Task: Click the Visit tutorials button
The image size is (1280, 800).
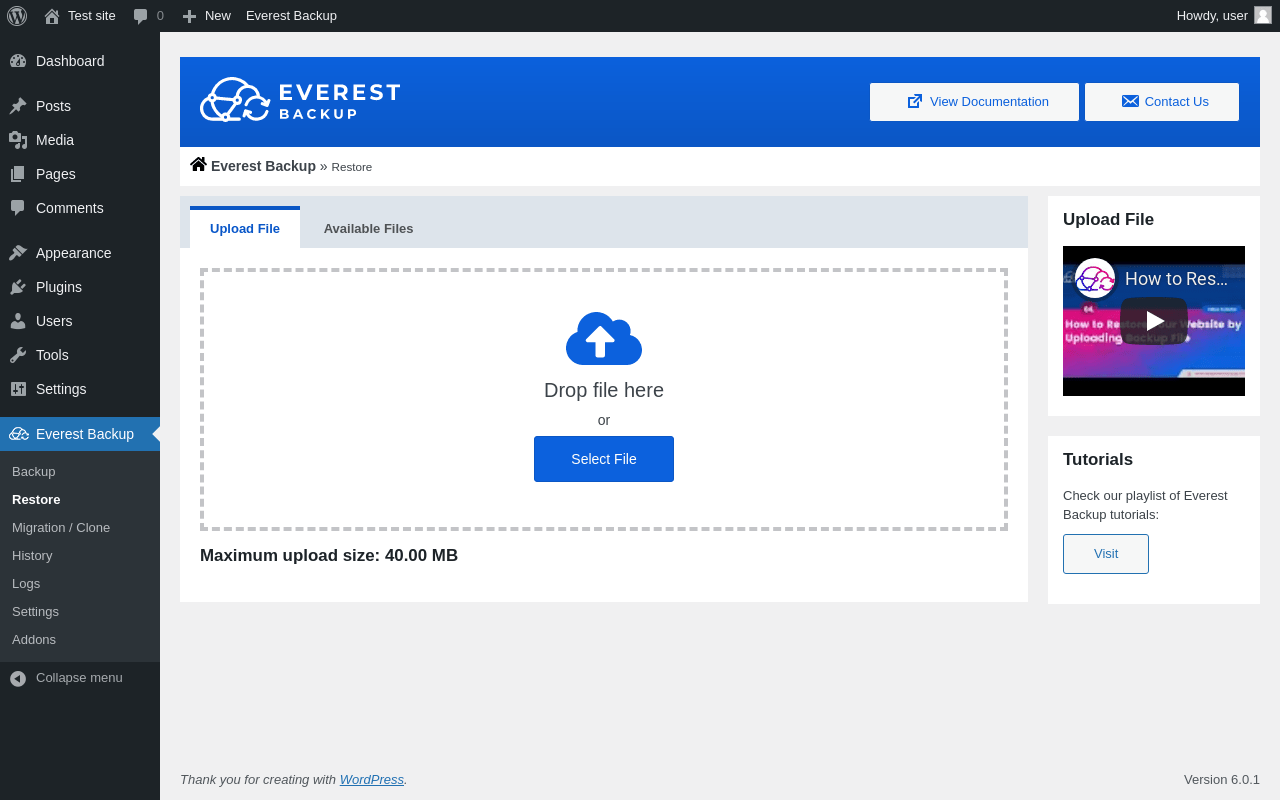Action: pos(1106,554)
